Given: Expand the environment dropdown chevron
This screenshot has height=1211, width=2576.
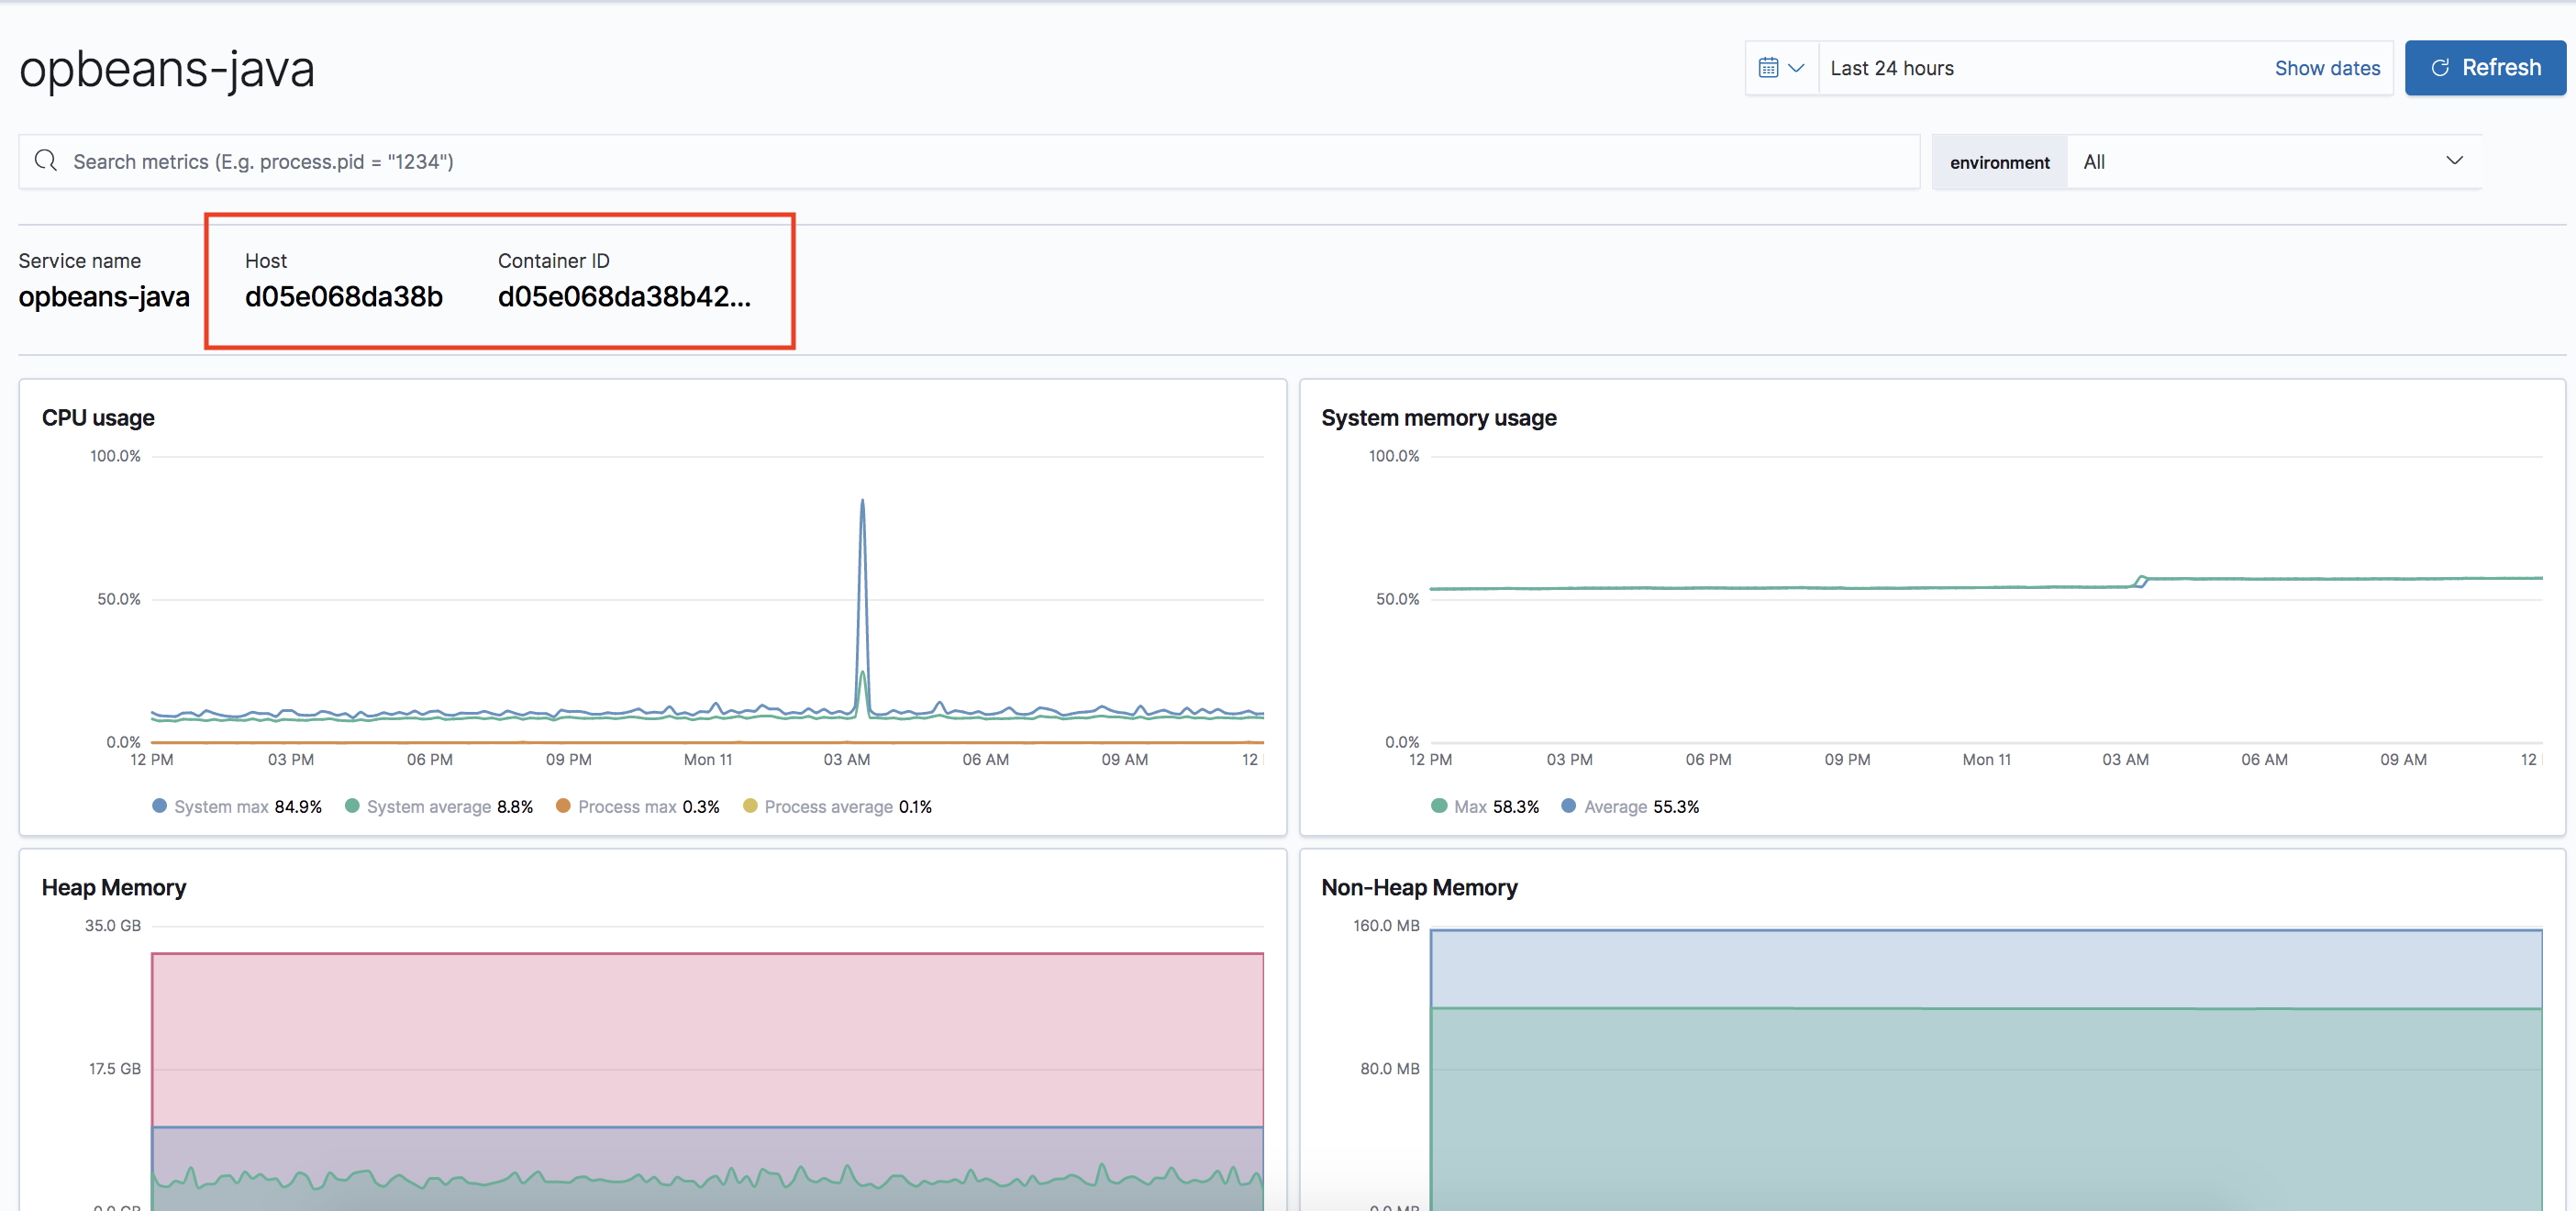Looking at the screenshot, I should click(x=2454, y=161).
